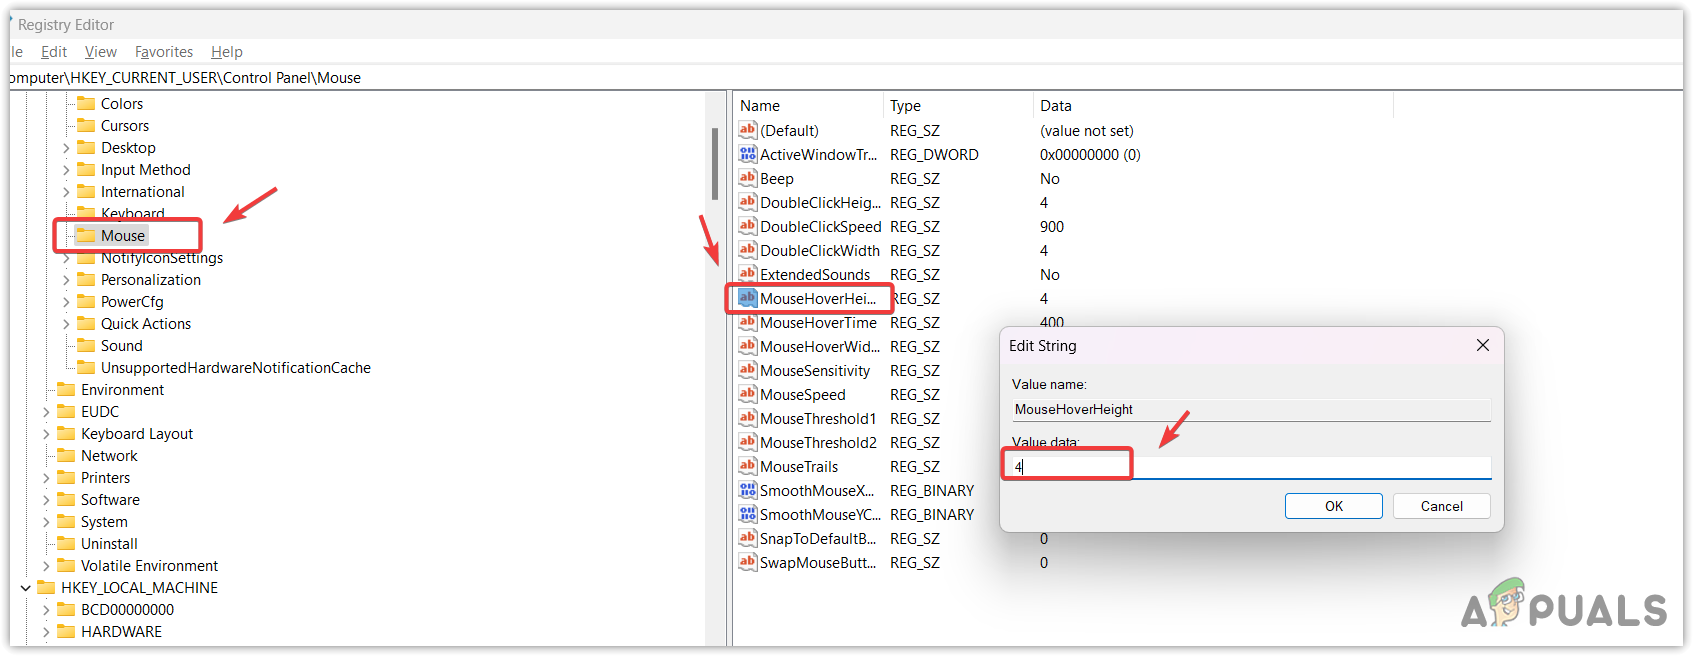The image size is (1693, 656).
Task: Open the Edit menu
Action: click(54, 52)
